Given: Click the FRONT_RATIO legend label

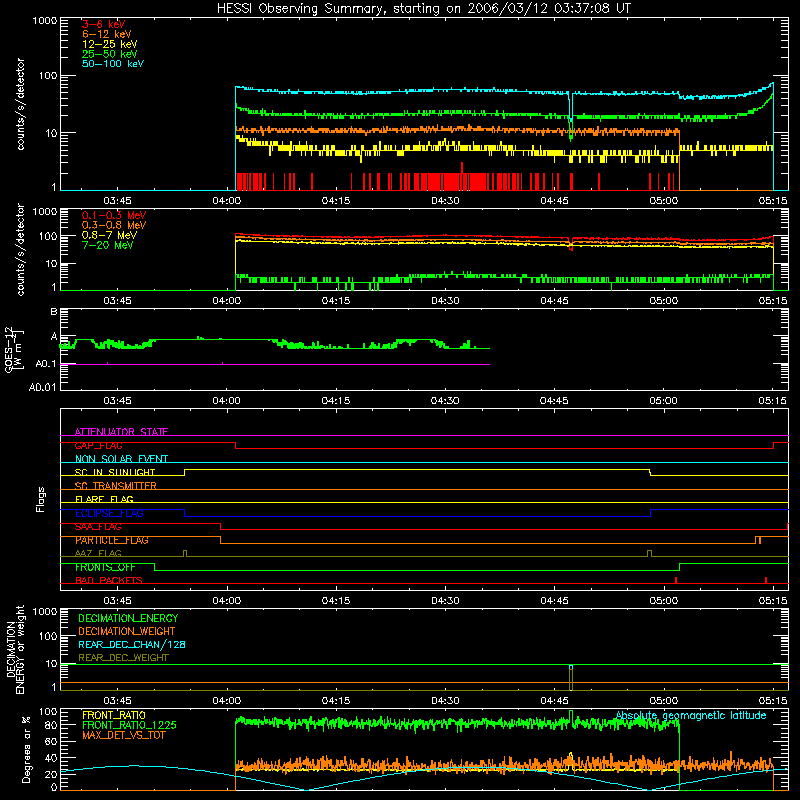Looking at the screenshot, I should click(114, 716).
